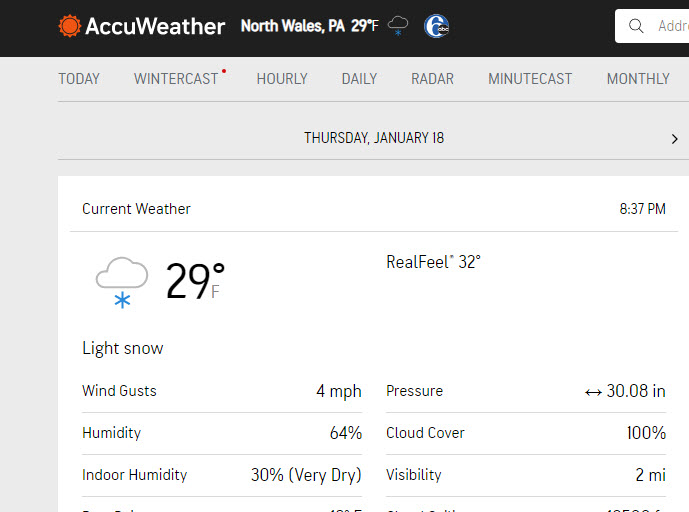Click the 6abc station logo icon

436,26
